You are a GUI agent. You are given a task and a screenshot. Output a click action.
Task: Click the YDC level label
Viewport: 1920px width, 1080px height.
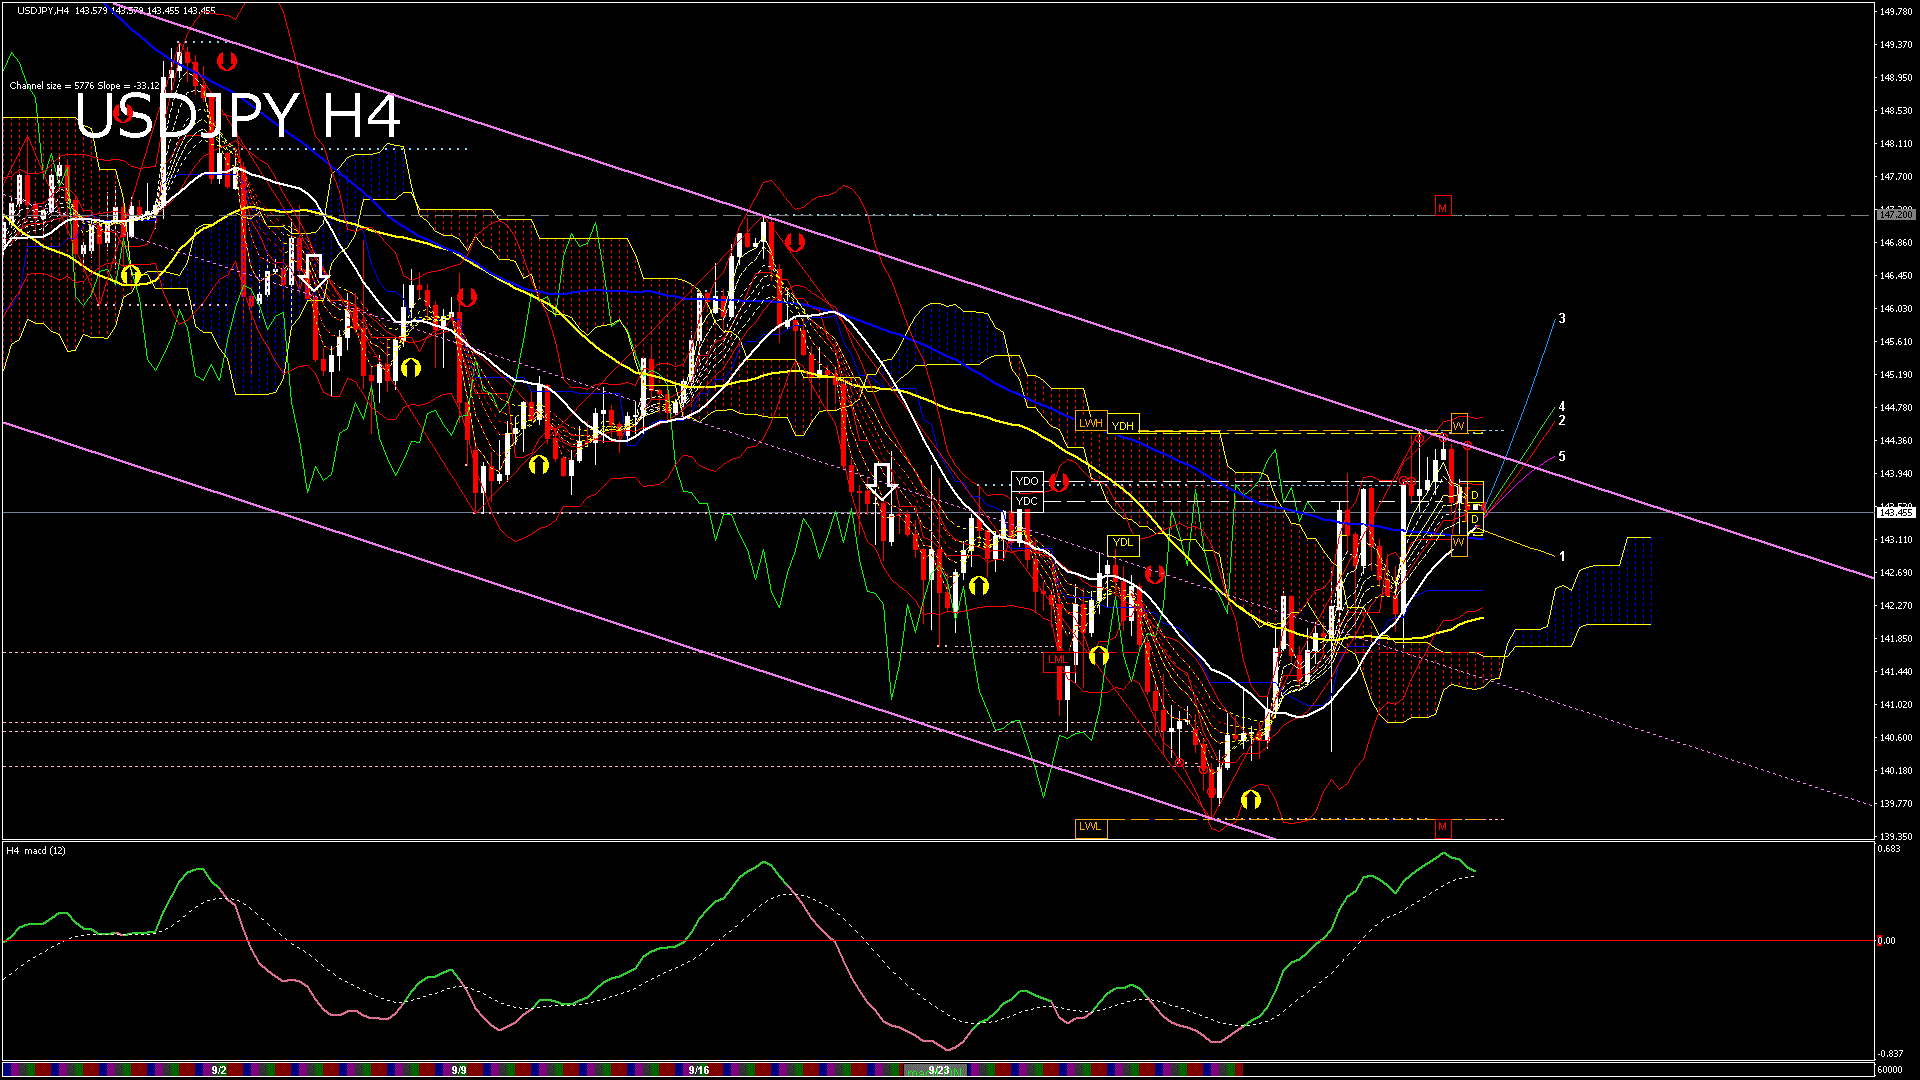[1027, 501]
